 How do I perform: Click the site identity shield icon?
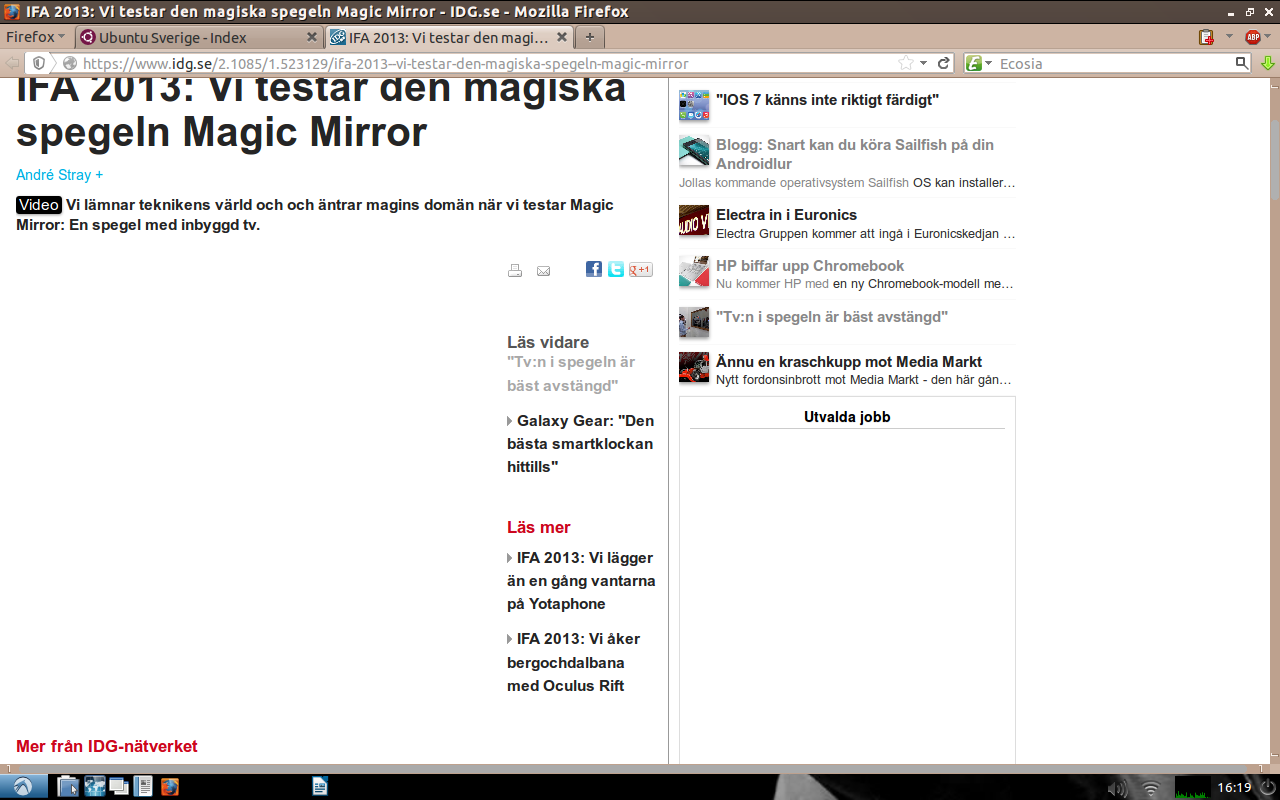39,63
